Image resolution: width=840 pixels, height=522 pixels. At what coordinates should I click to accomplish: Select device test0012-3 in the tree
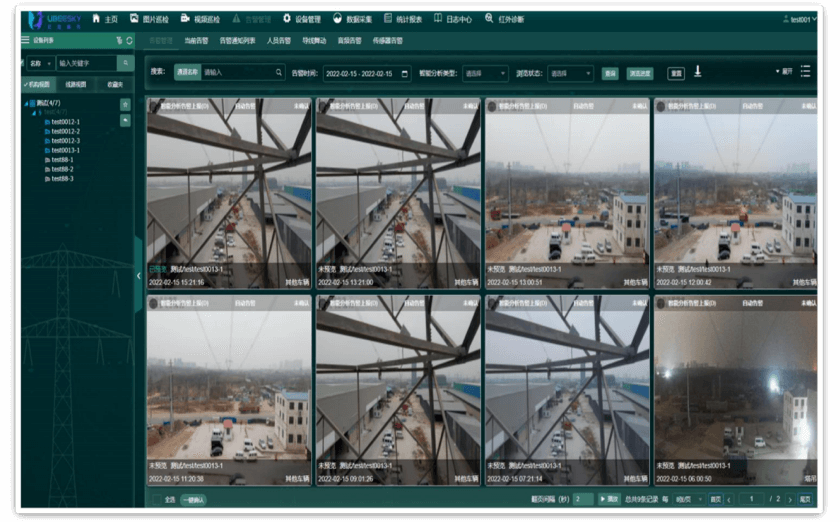point(63,141)
